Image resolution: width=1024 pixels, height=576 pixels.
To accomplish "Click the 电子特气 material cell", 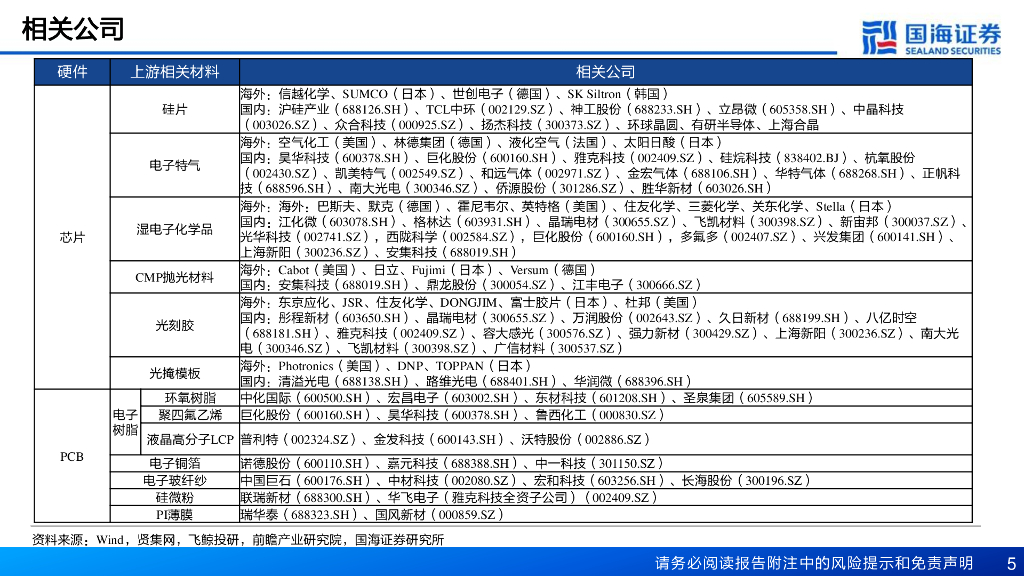I will [174, 165].
